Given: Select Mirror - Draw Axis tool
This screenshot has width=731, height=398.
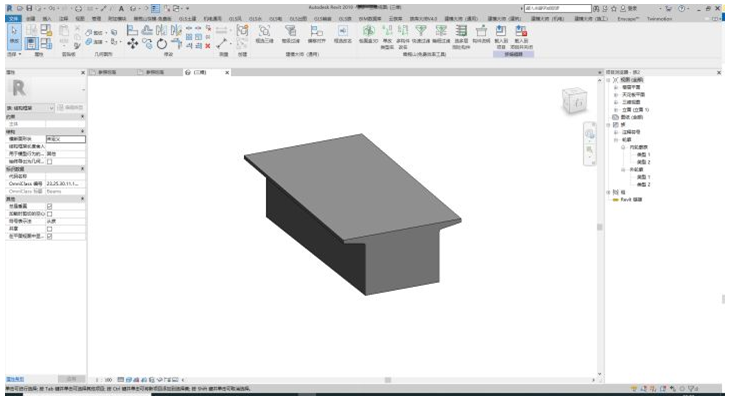Looking at the screenshot, I should [176, 31].
